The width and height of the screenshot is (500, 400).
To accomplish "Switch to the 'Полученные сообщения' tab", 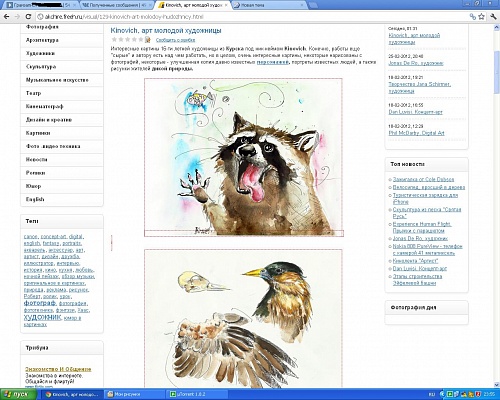I will pyautogui.click(x=117, y=5).
